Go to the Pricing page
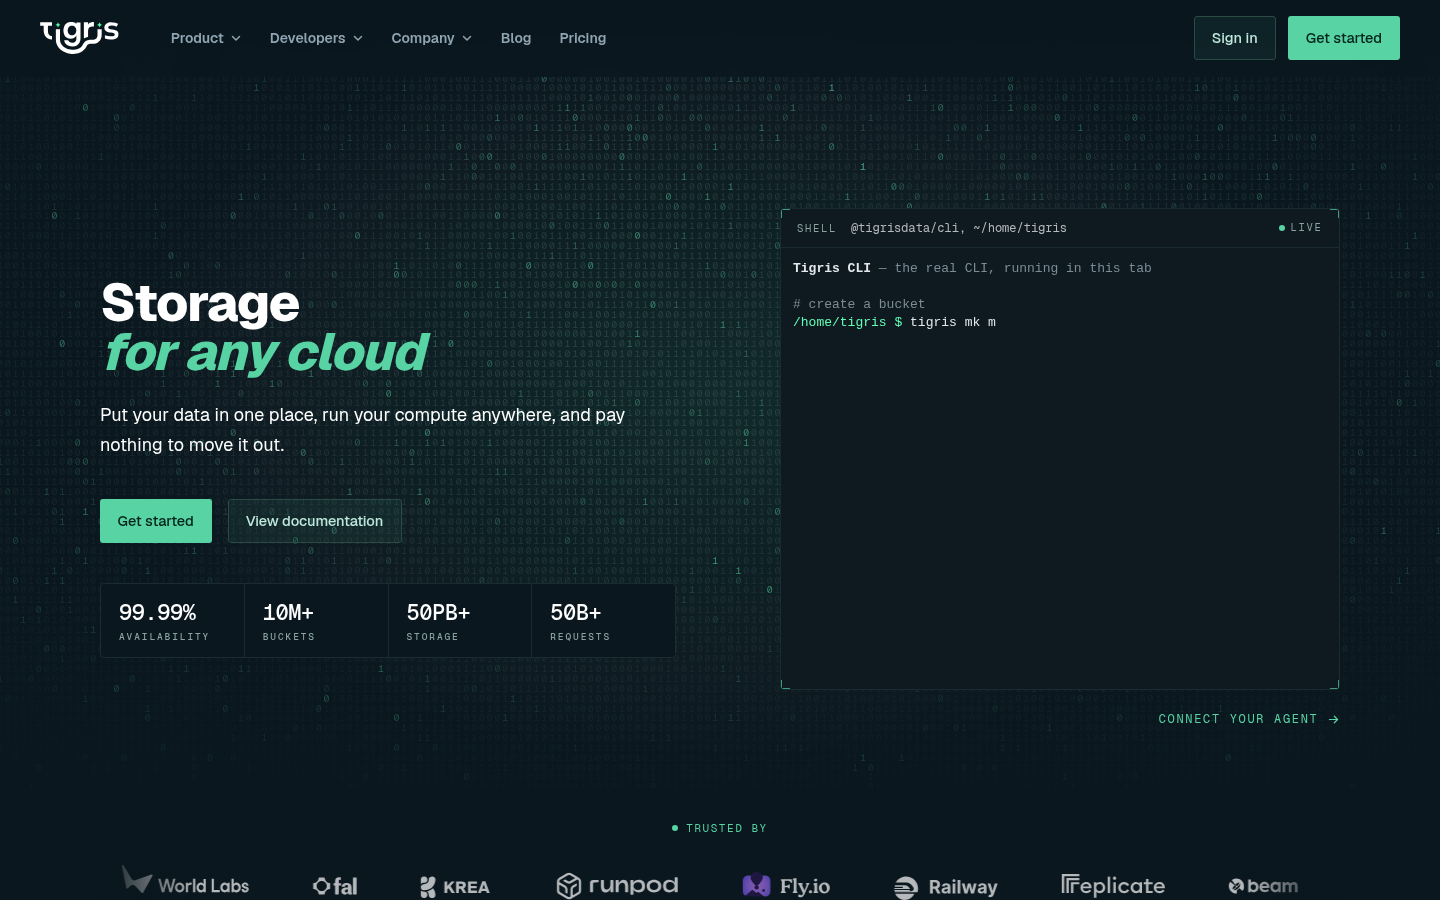Image resolution: width=1440 pixels, height=900 pixels. [583, 38]
